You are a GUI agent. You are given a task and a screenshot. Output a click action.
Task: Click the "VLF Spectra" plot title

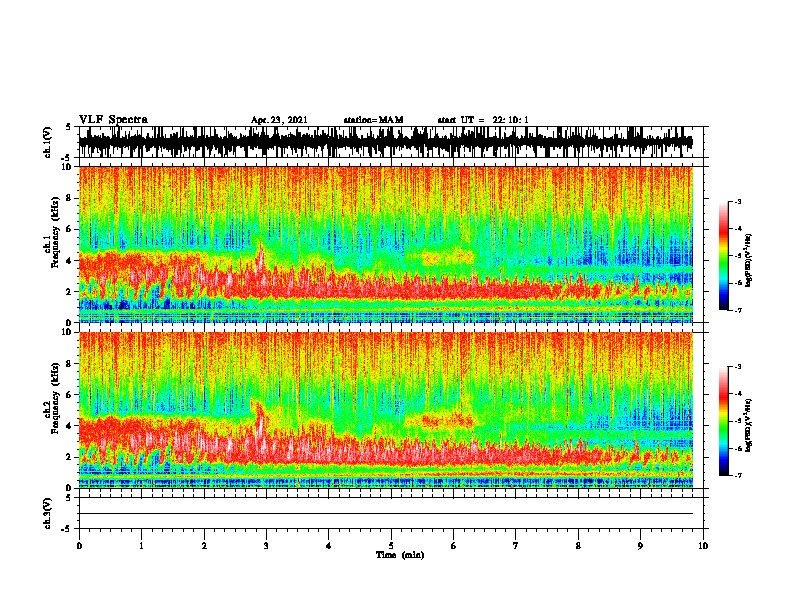pos(113,120)
